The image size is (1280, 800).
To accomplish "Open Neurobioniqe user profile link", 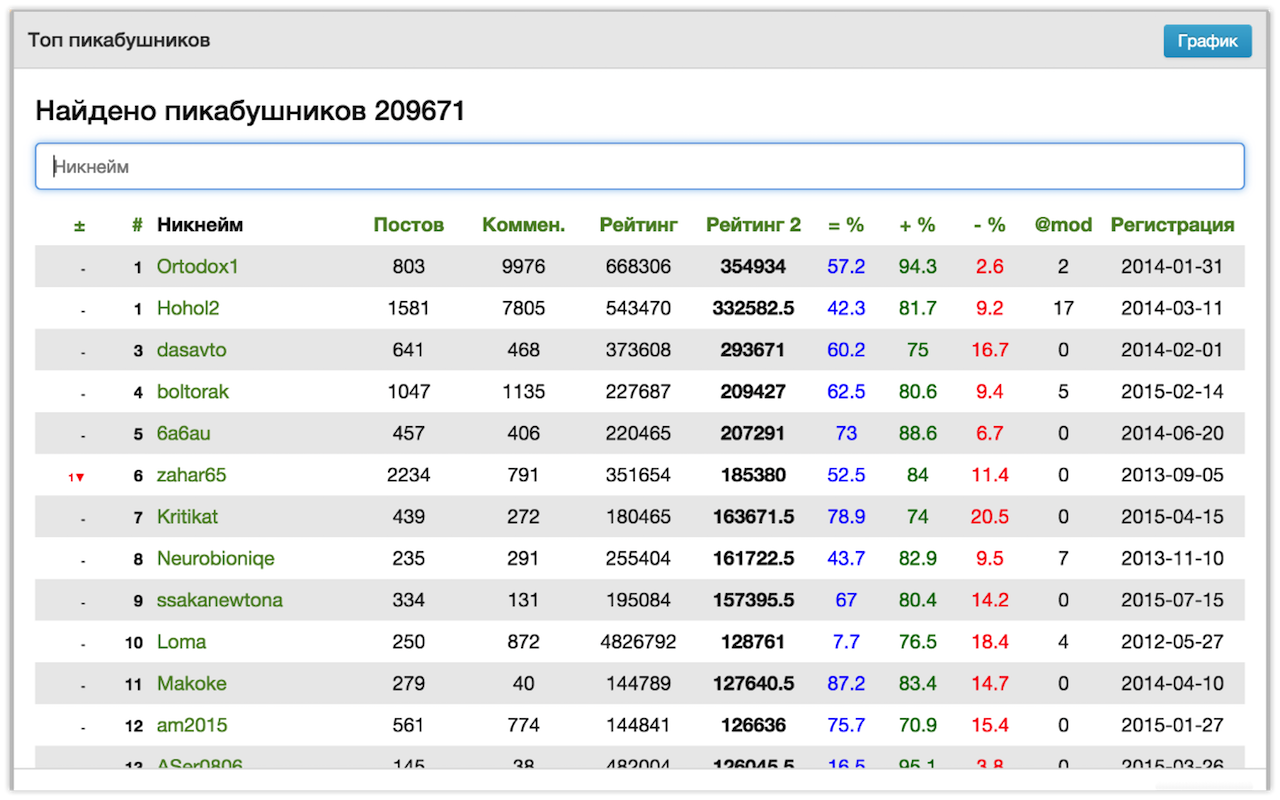I will pos(215,558).
